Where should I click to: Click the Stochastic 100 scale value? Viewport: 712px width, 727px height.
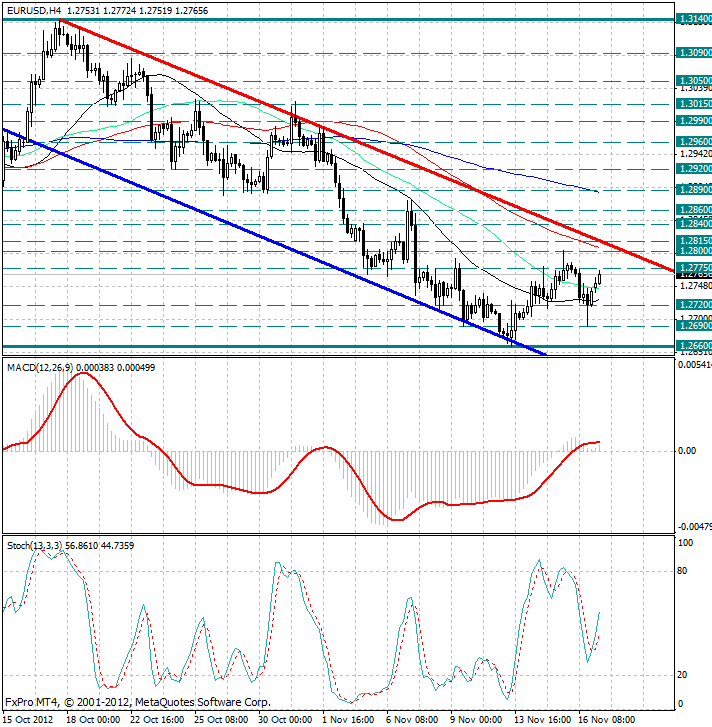(685, 542)
